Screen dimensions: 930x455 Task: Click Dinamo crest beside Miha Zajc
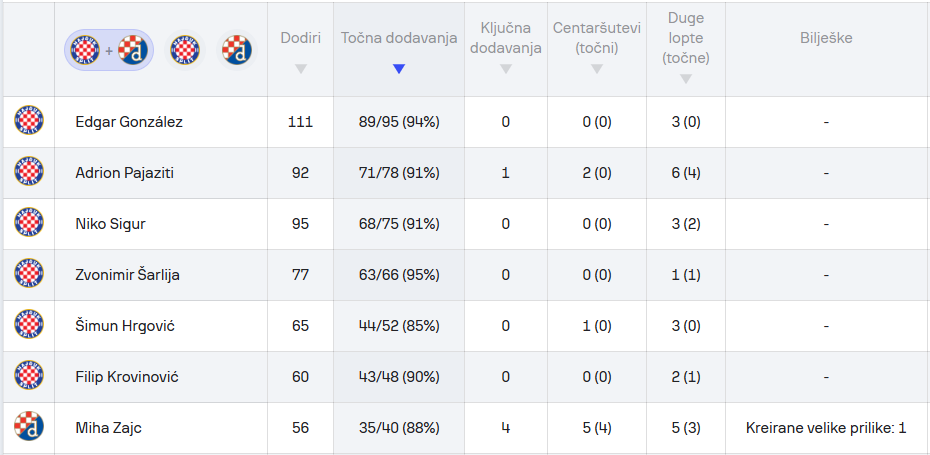29,427
